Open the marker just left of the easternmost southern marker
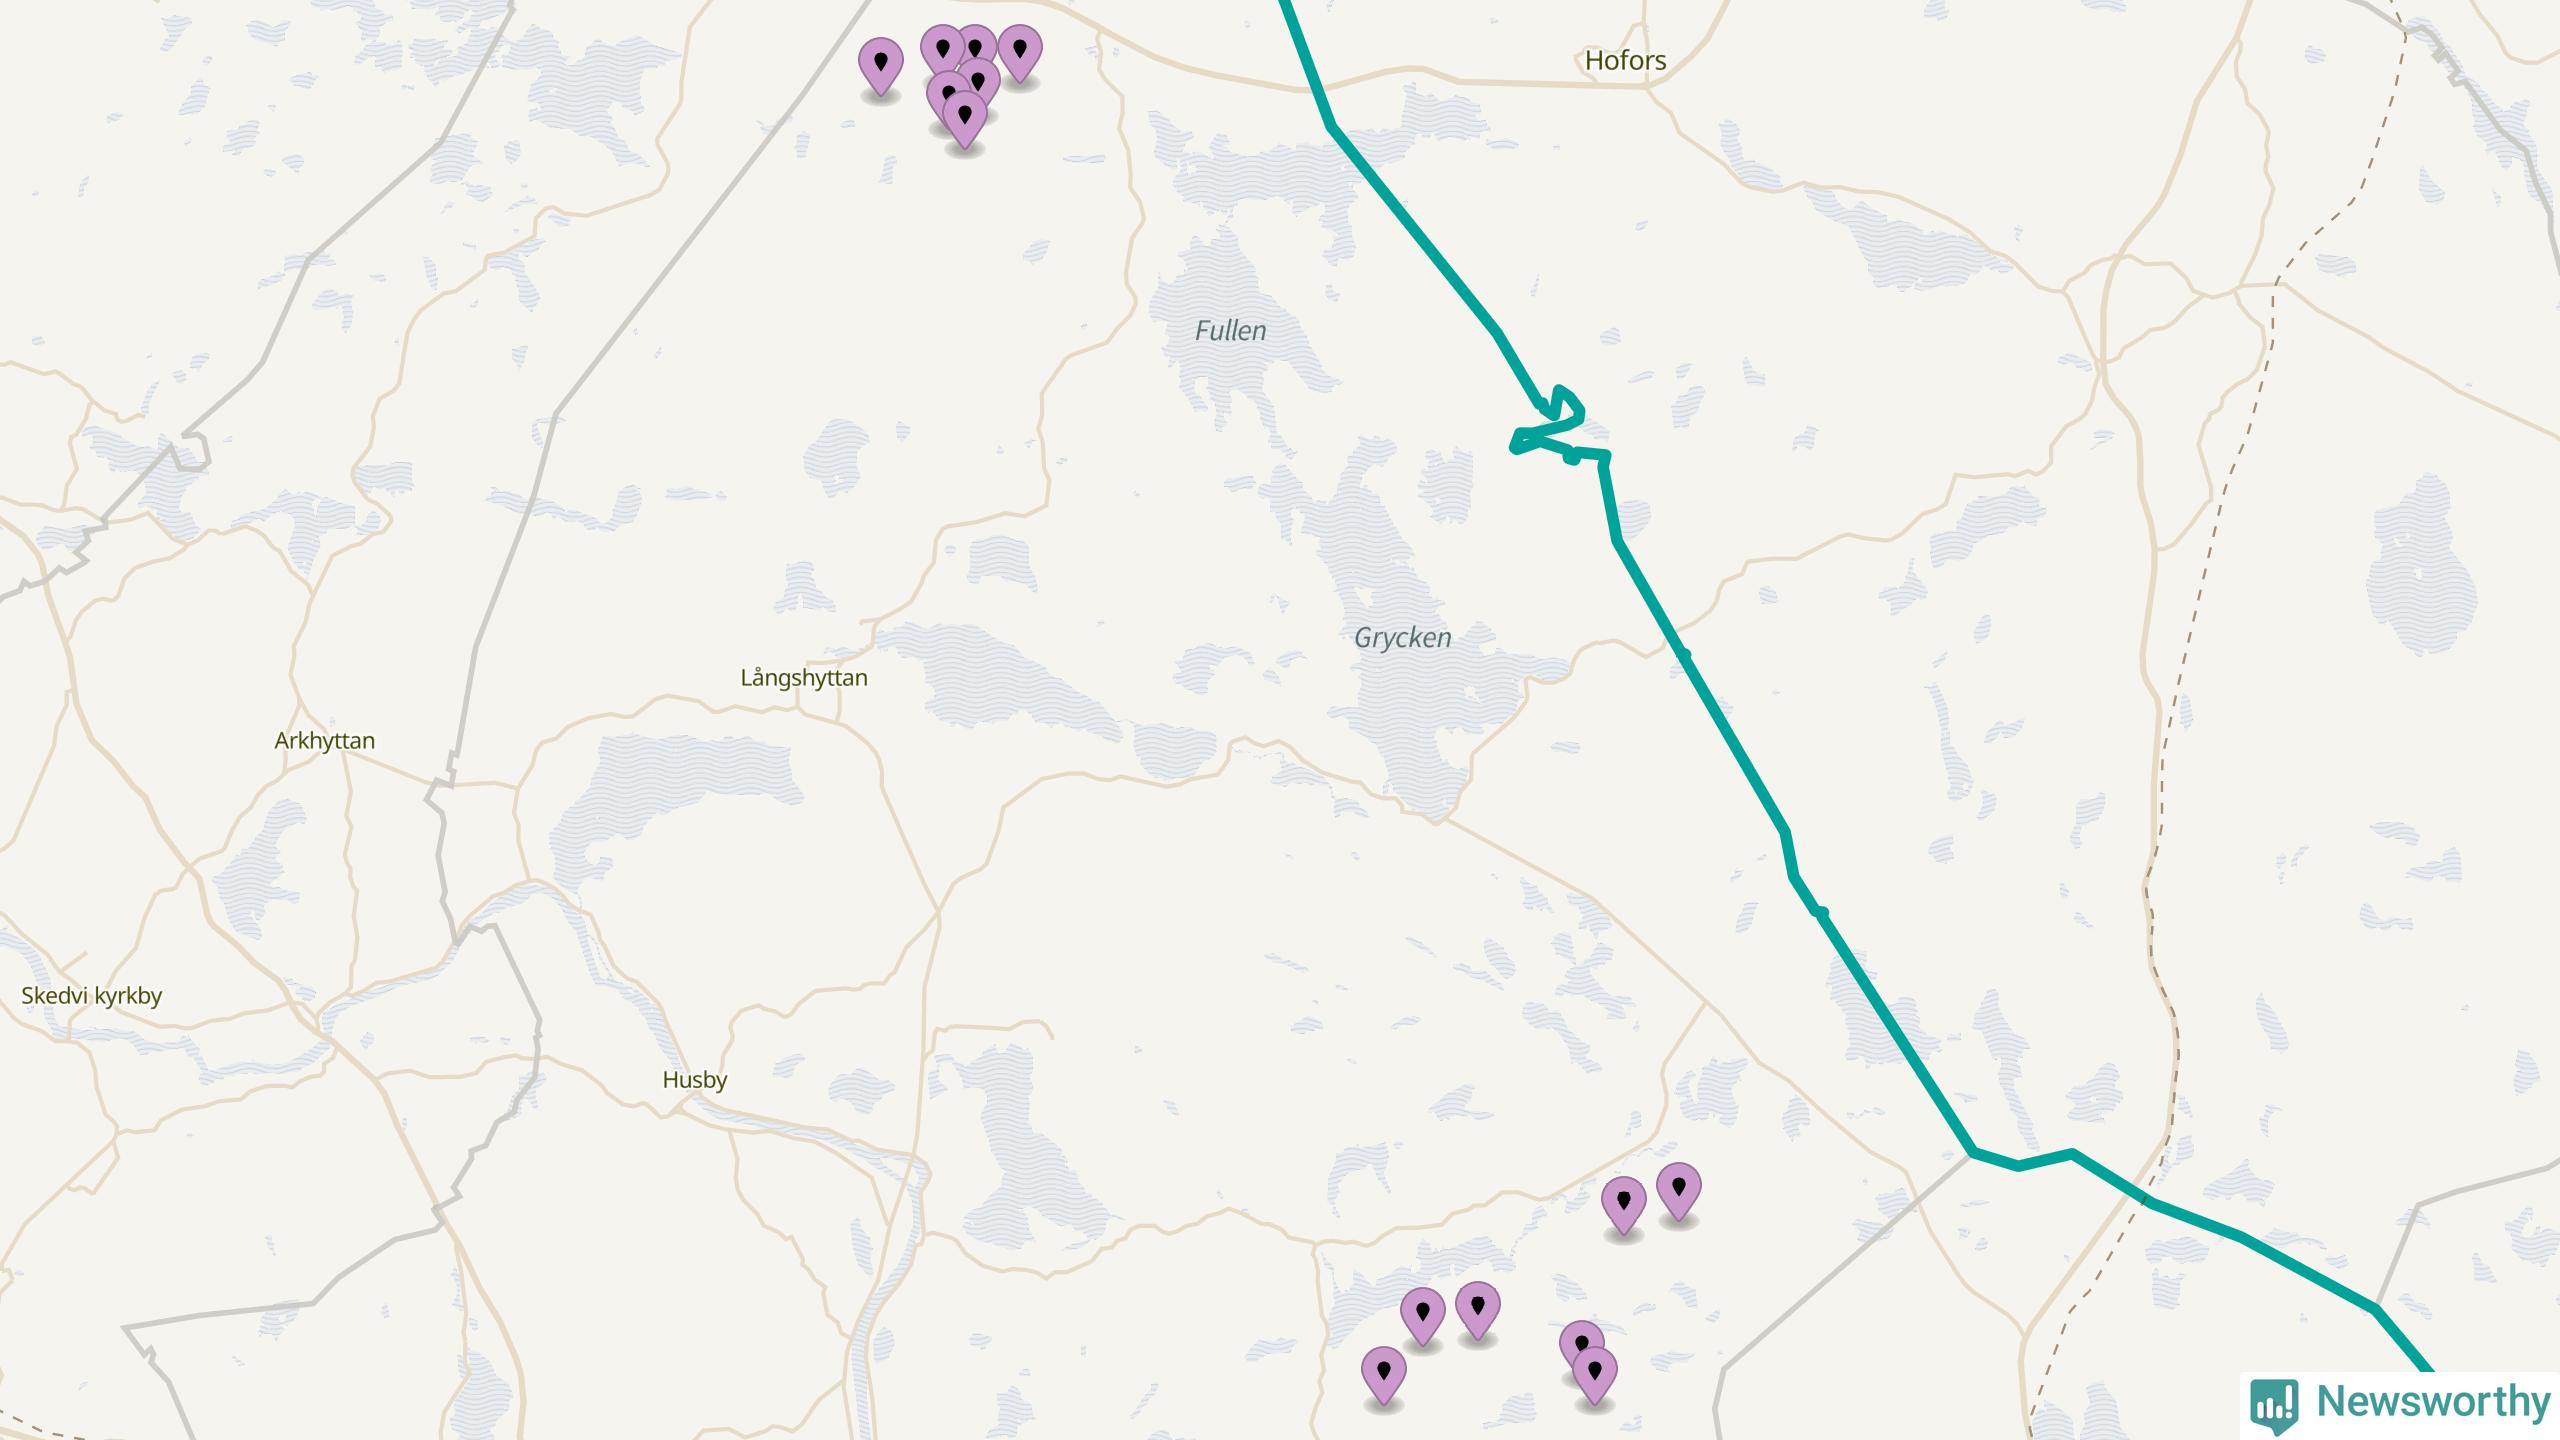The height and width of the screenshot is (1440, 2560). pyautogui.click(x=1623, y=1205)
